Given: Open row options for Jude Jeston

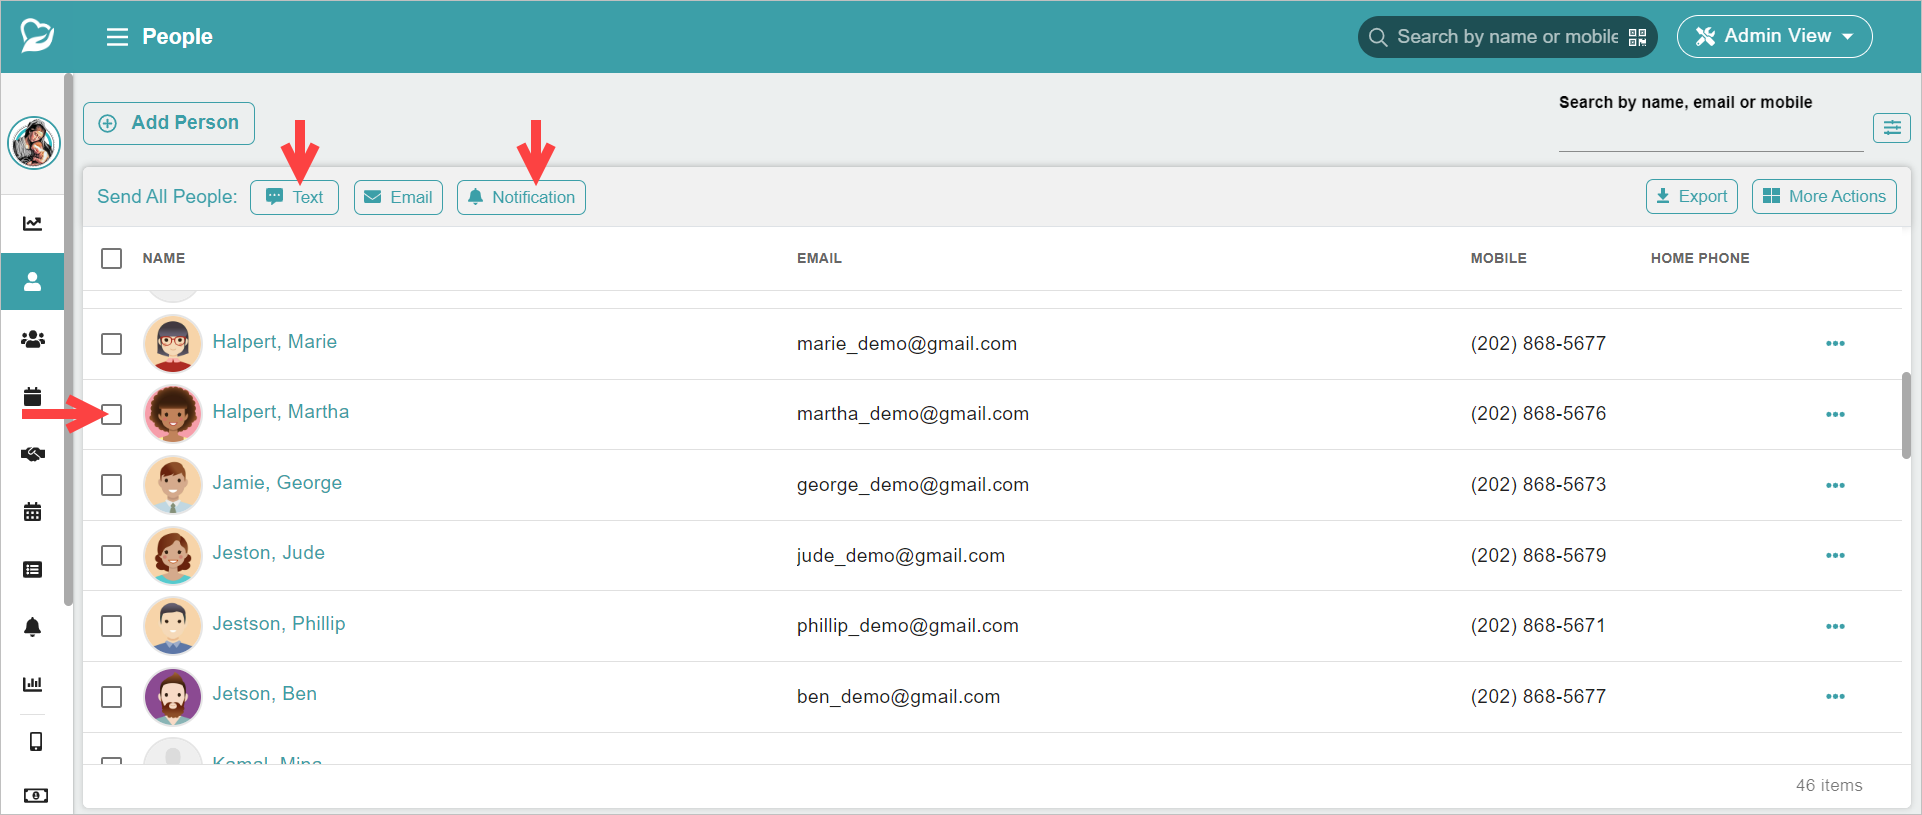Looking at the screenshot, I should (1835, 555).
